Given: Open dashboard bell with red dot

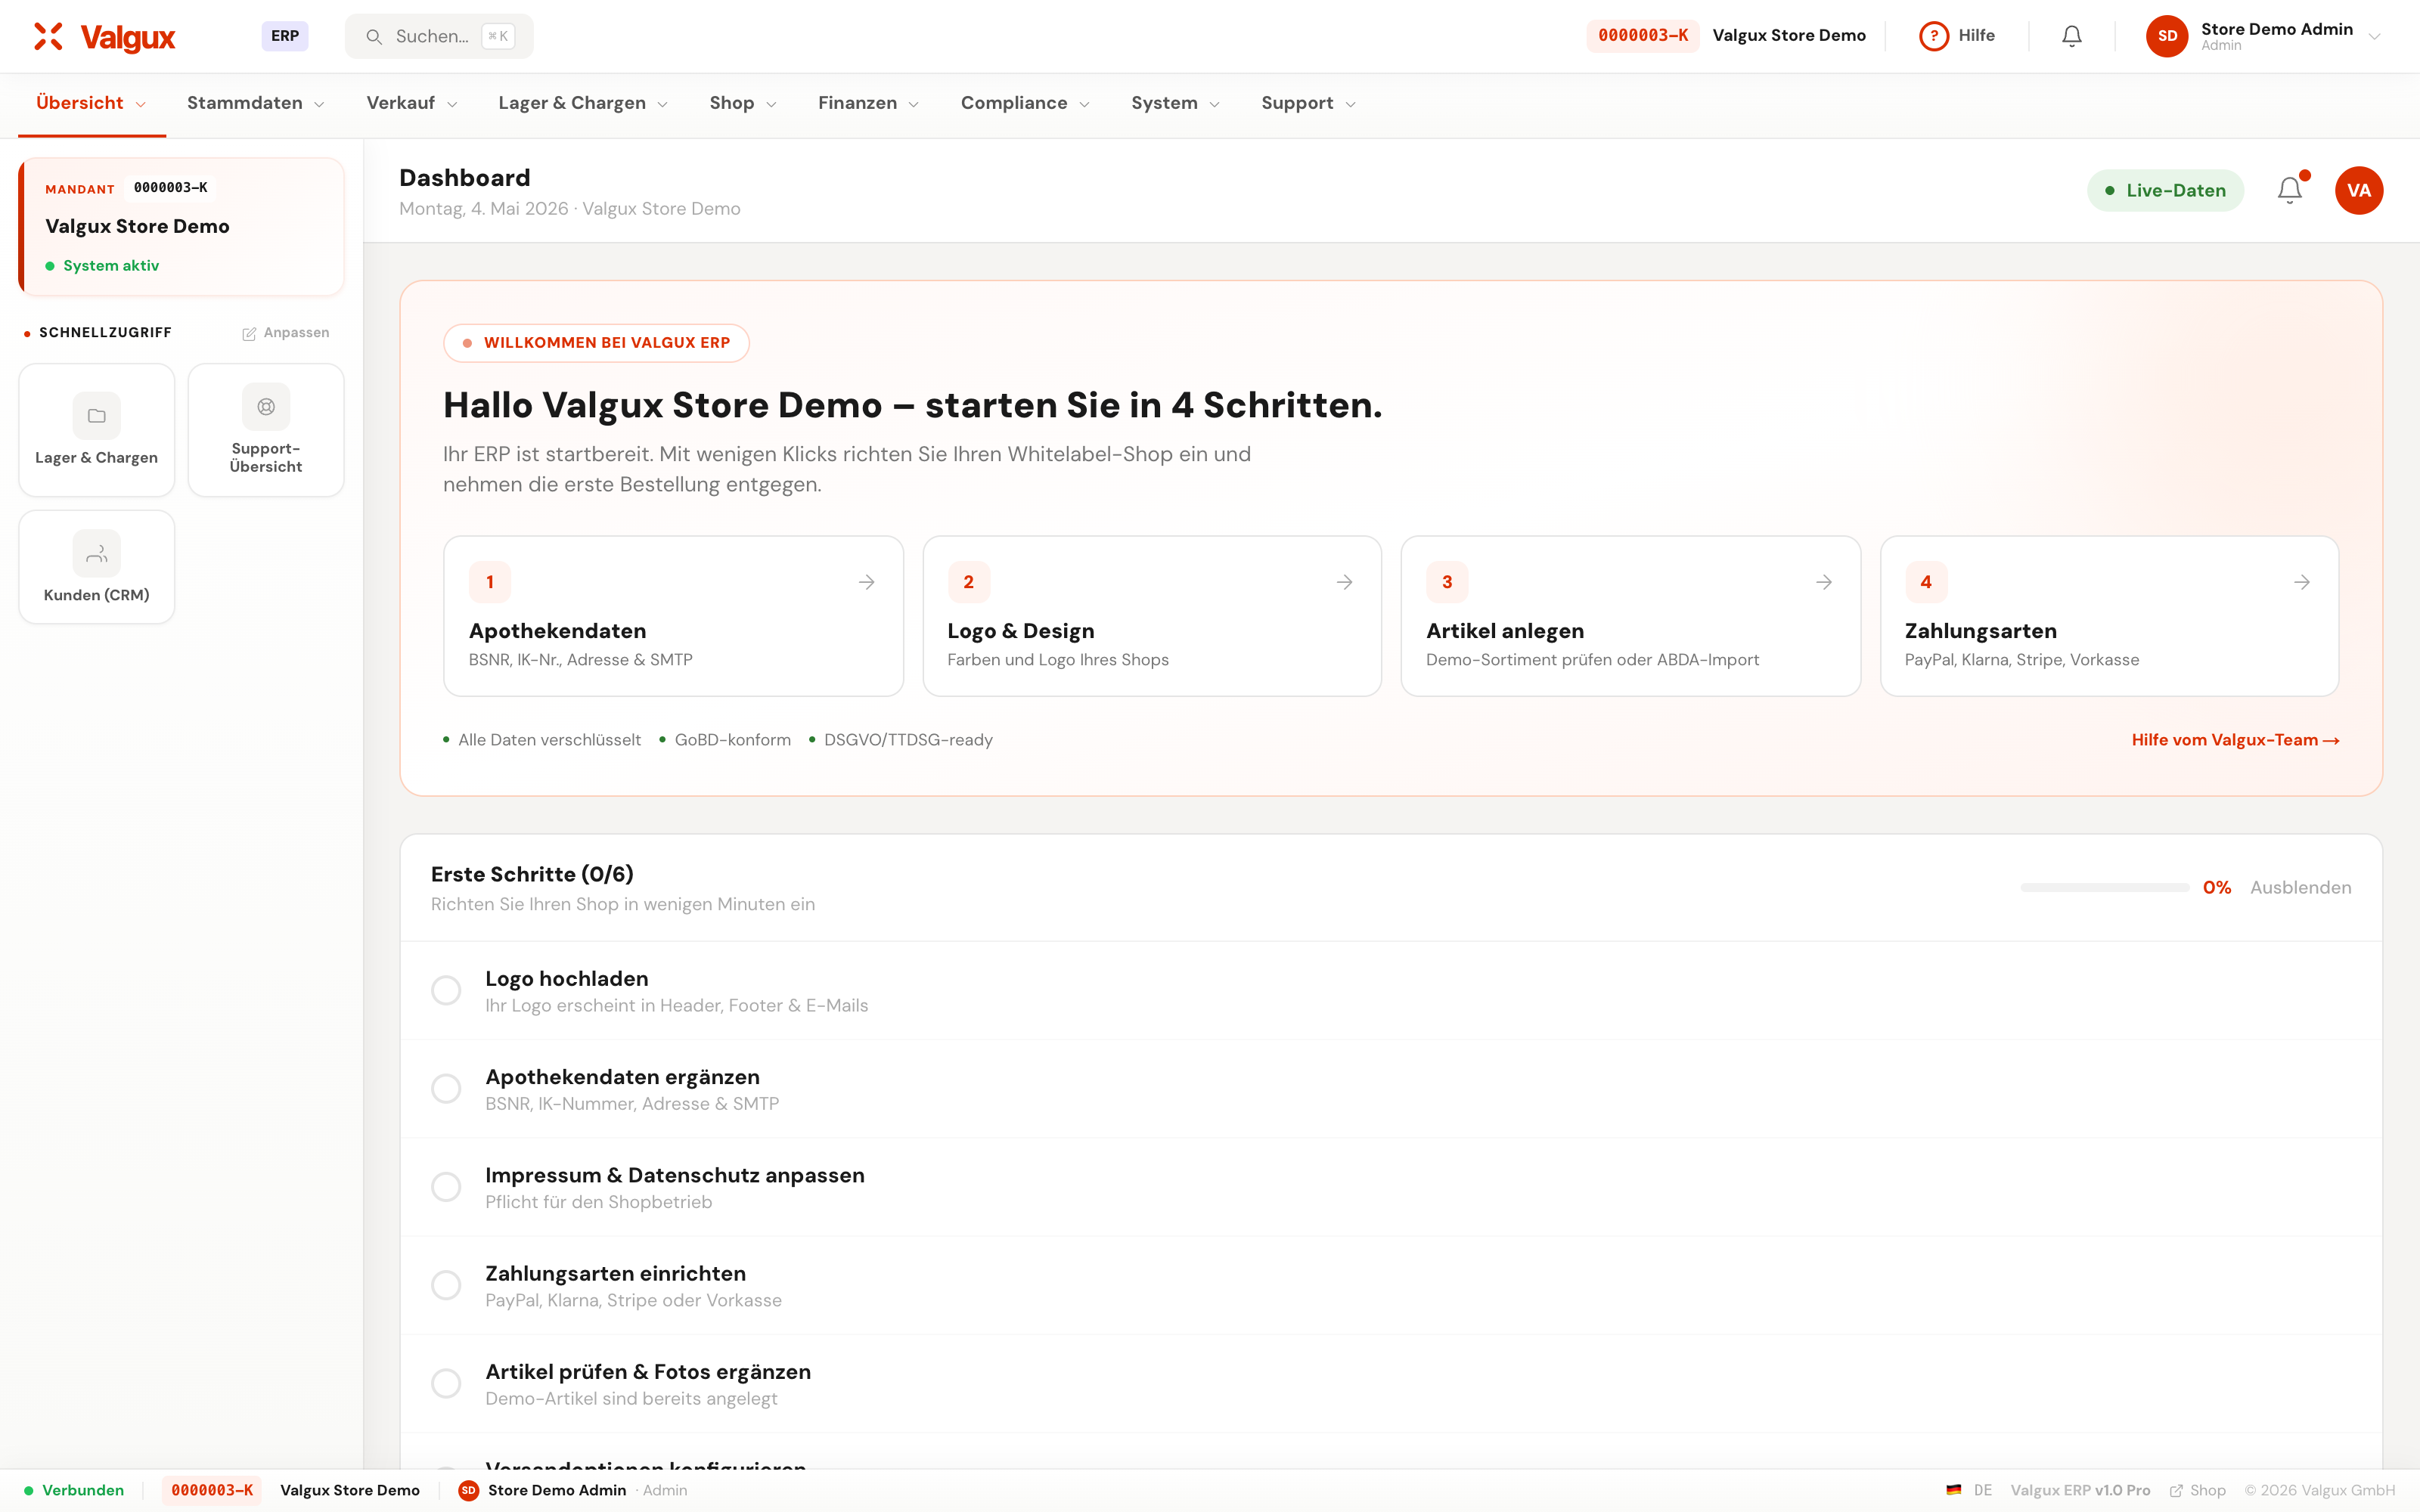Looking at the screenshot, I should pos(2290,190).
